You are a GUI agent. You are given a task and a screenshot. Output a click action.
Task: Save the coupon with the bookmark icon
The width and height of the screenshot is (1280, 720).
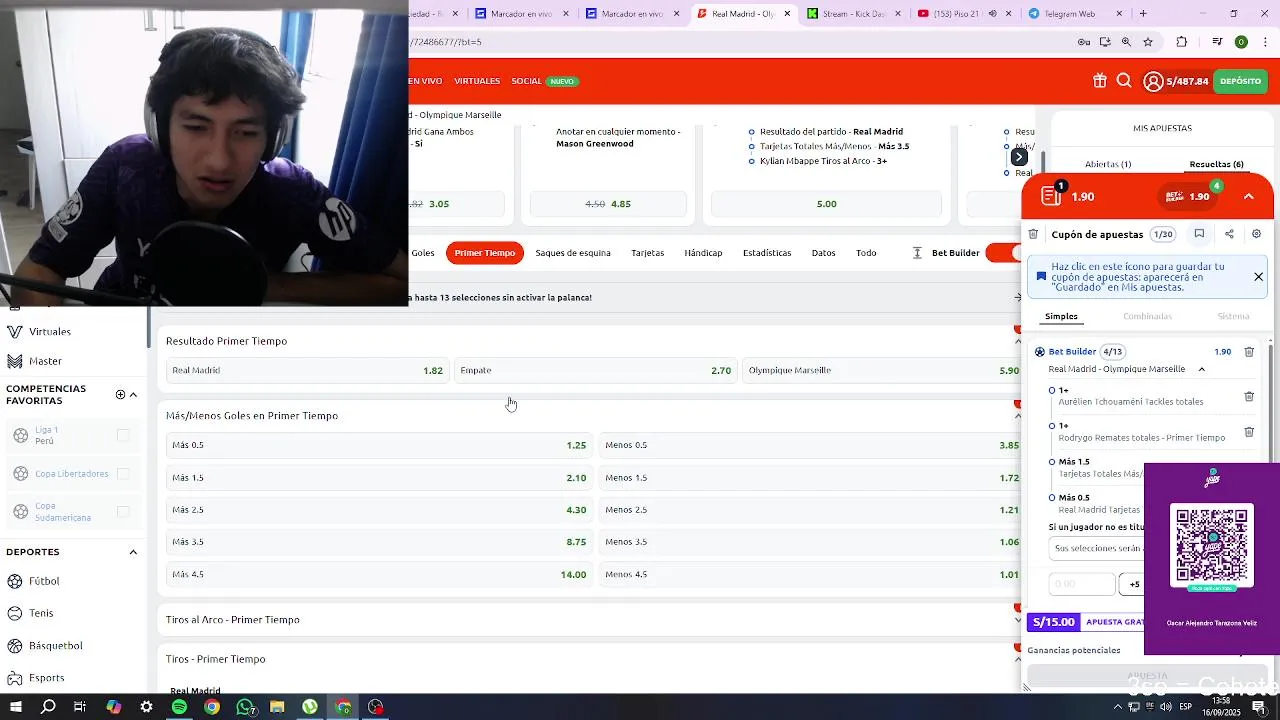point(1199,234)
